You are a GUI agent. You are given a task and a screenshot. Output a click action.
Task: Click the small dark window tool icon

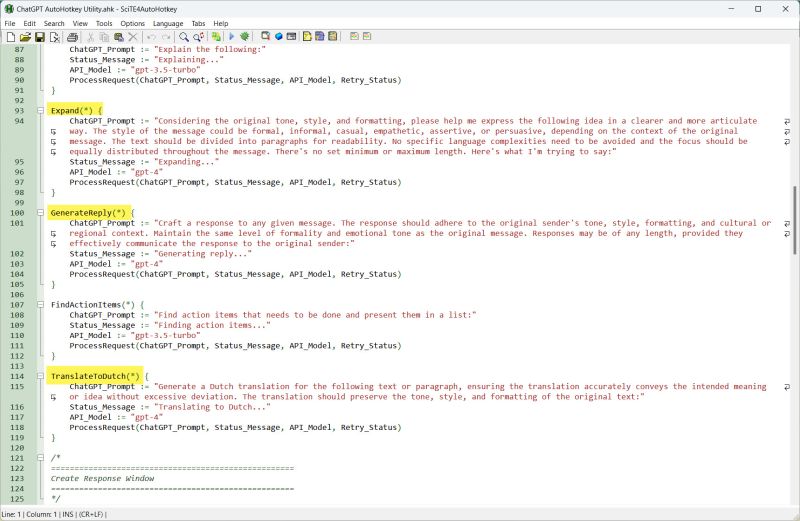point(291,36)
